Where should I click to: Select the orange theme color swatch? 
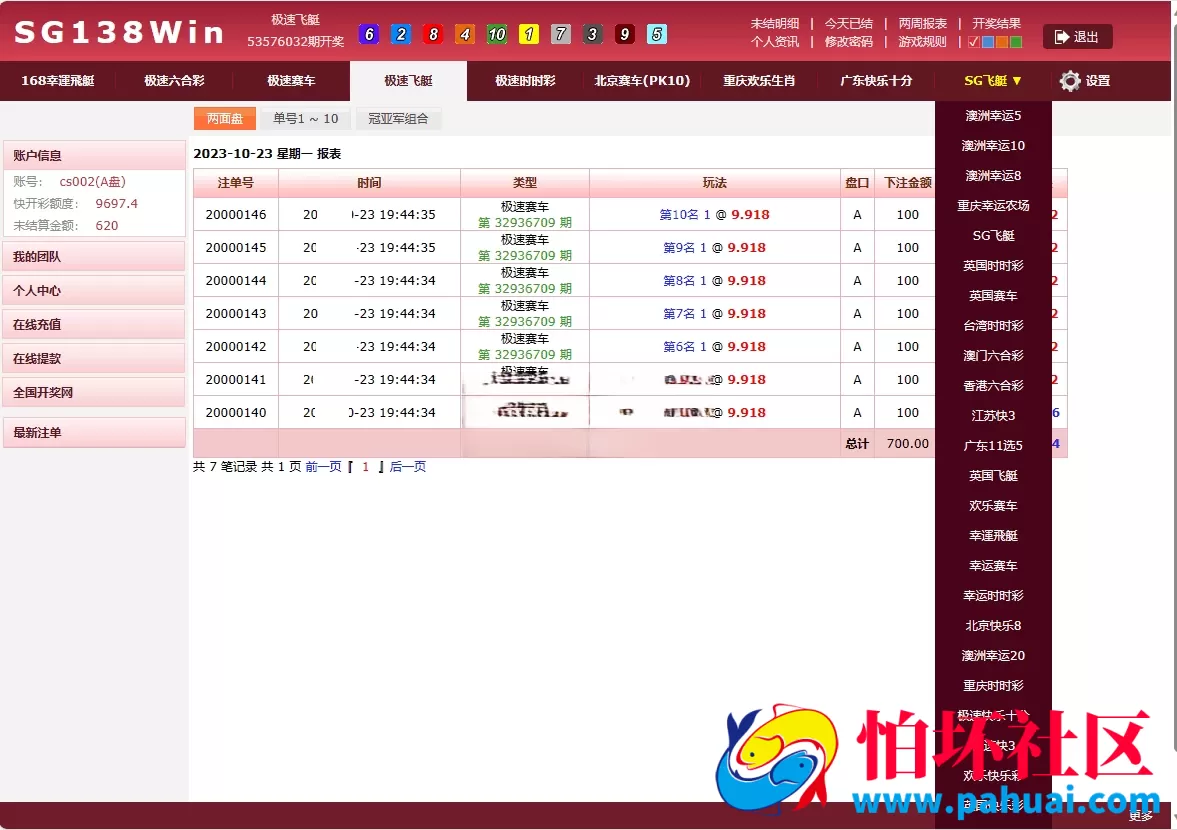tap(1001, 42)
